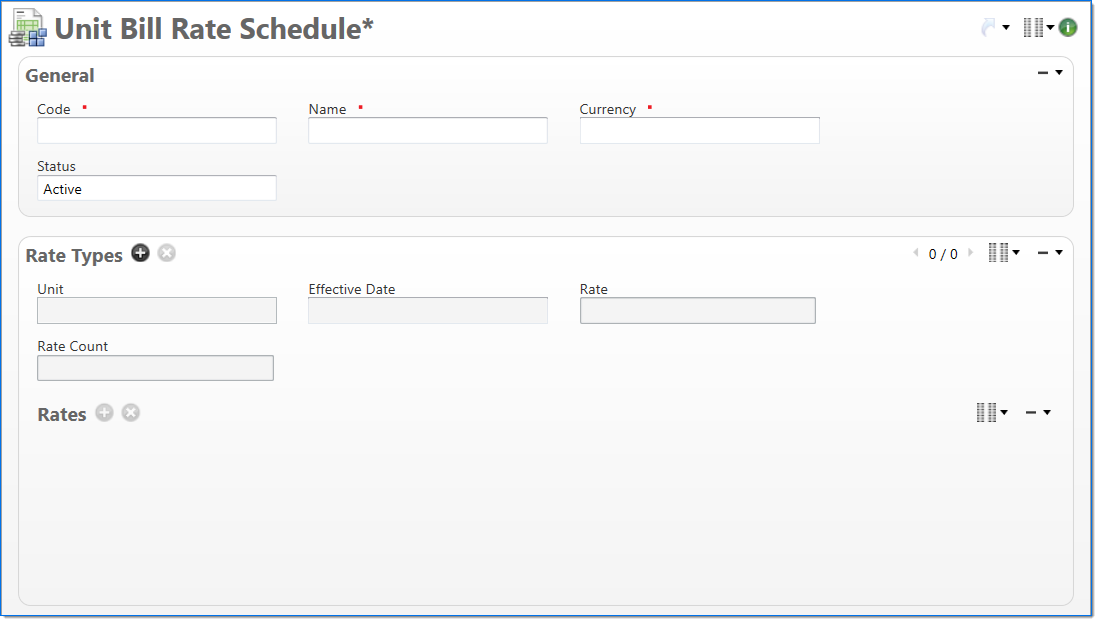The width and height of the screenshot is (1098, 622).
Task: Click the green information icon
Action: coord(1068,28)
